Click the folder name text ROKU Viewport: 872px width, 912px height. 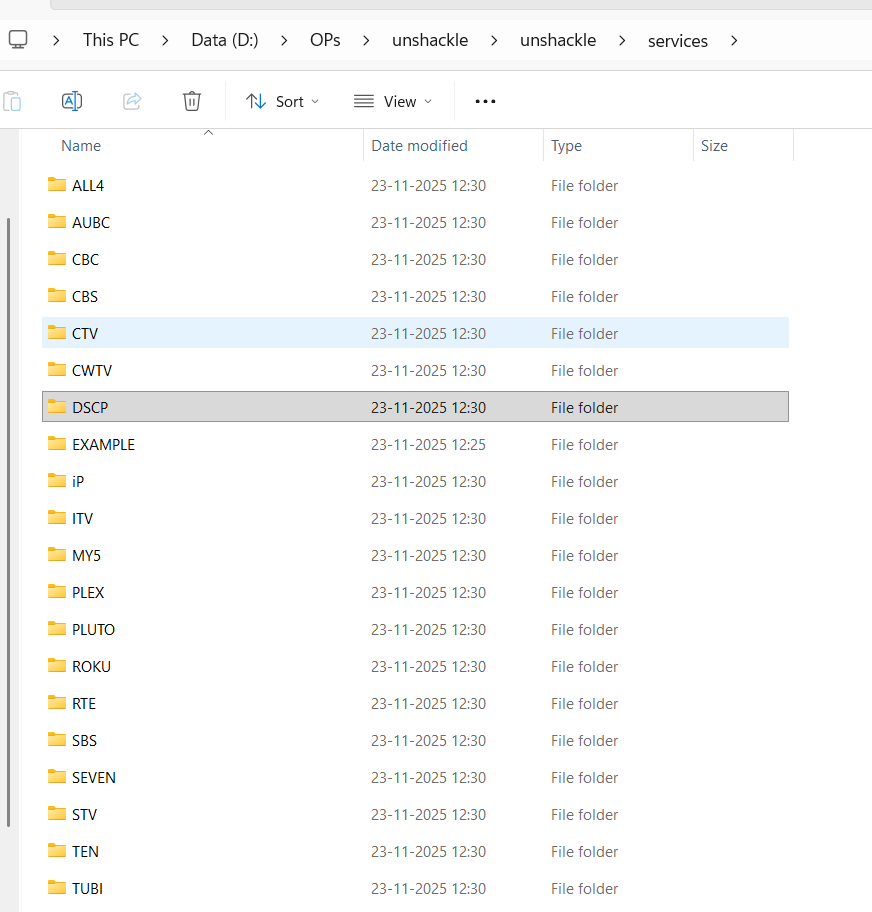pyautogui.click(x=91, y=667)
